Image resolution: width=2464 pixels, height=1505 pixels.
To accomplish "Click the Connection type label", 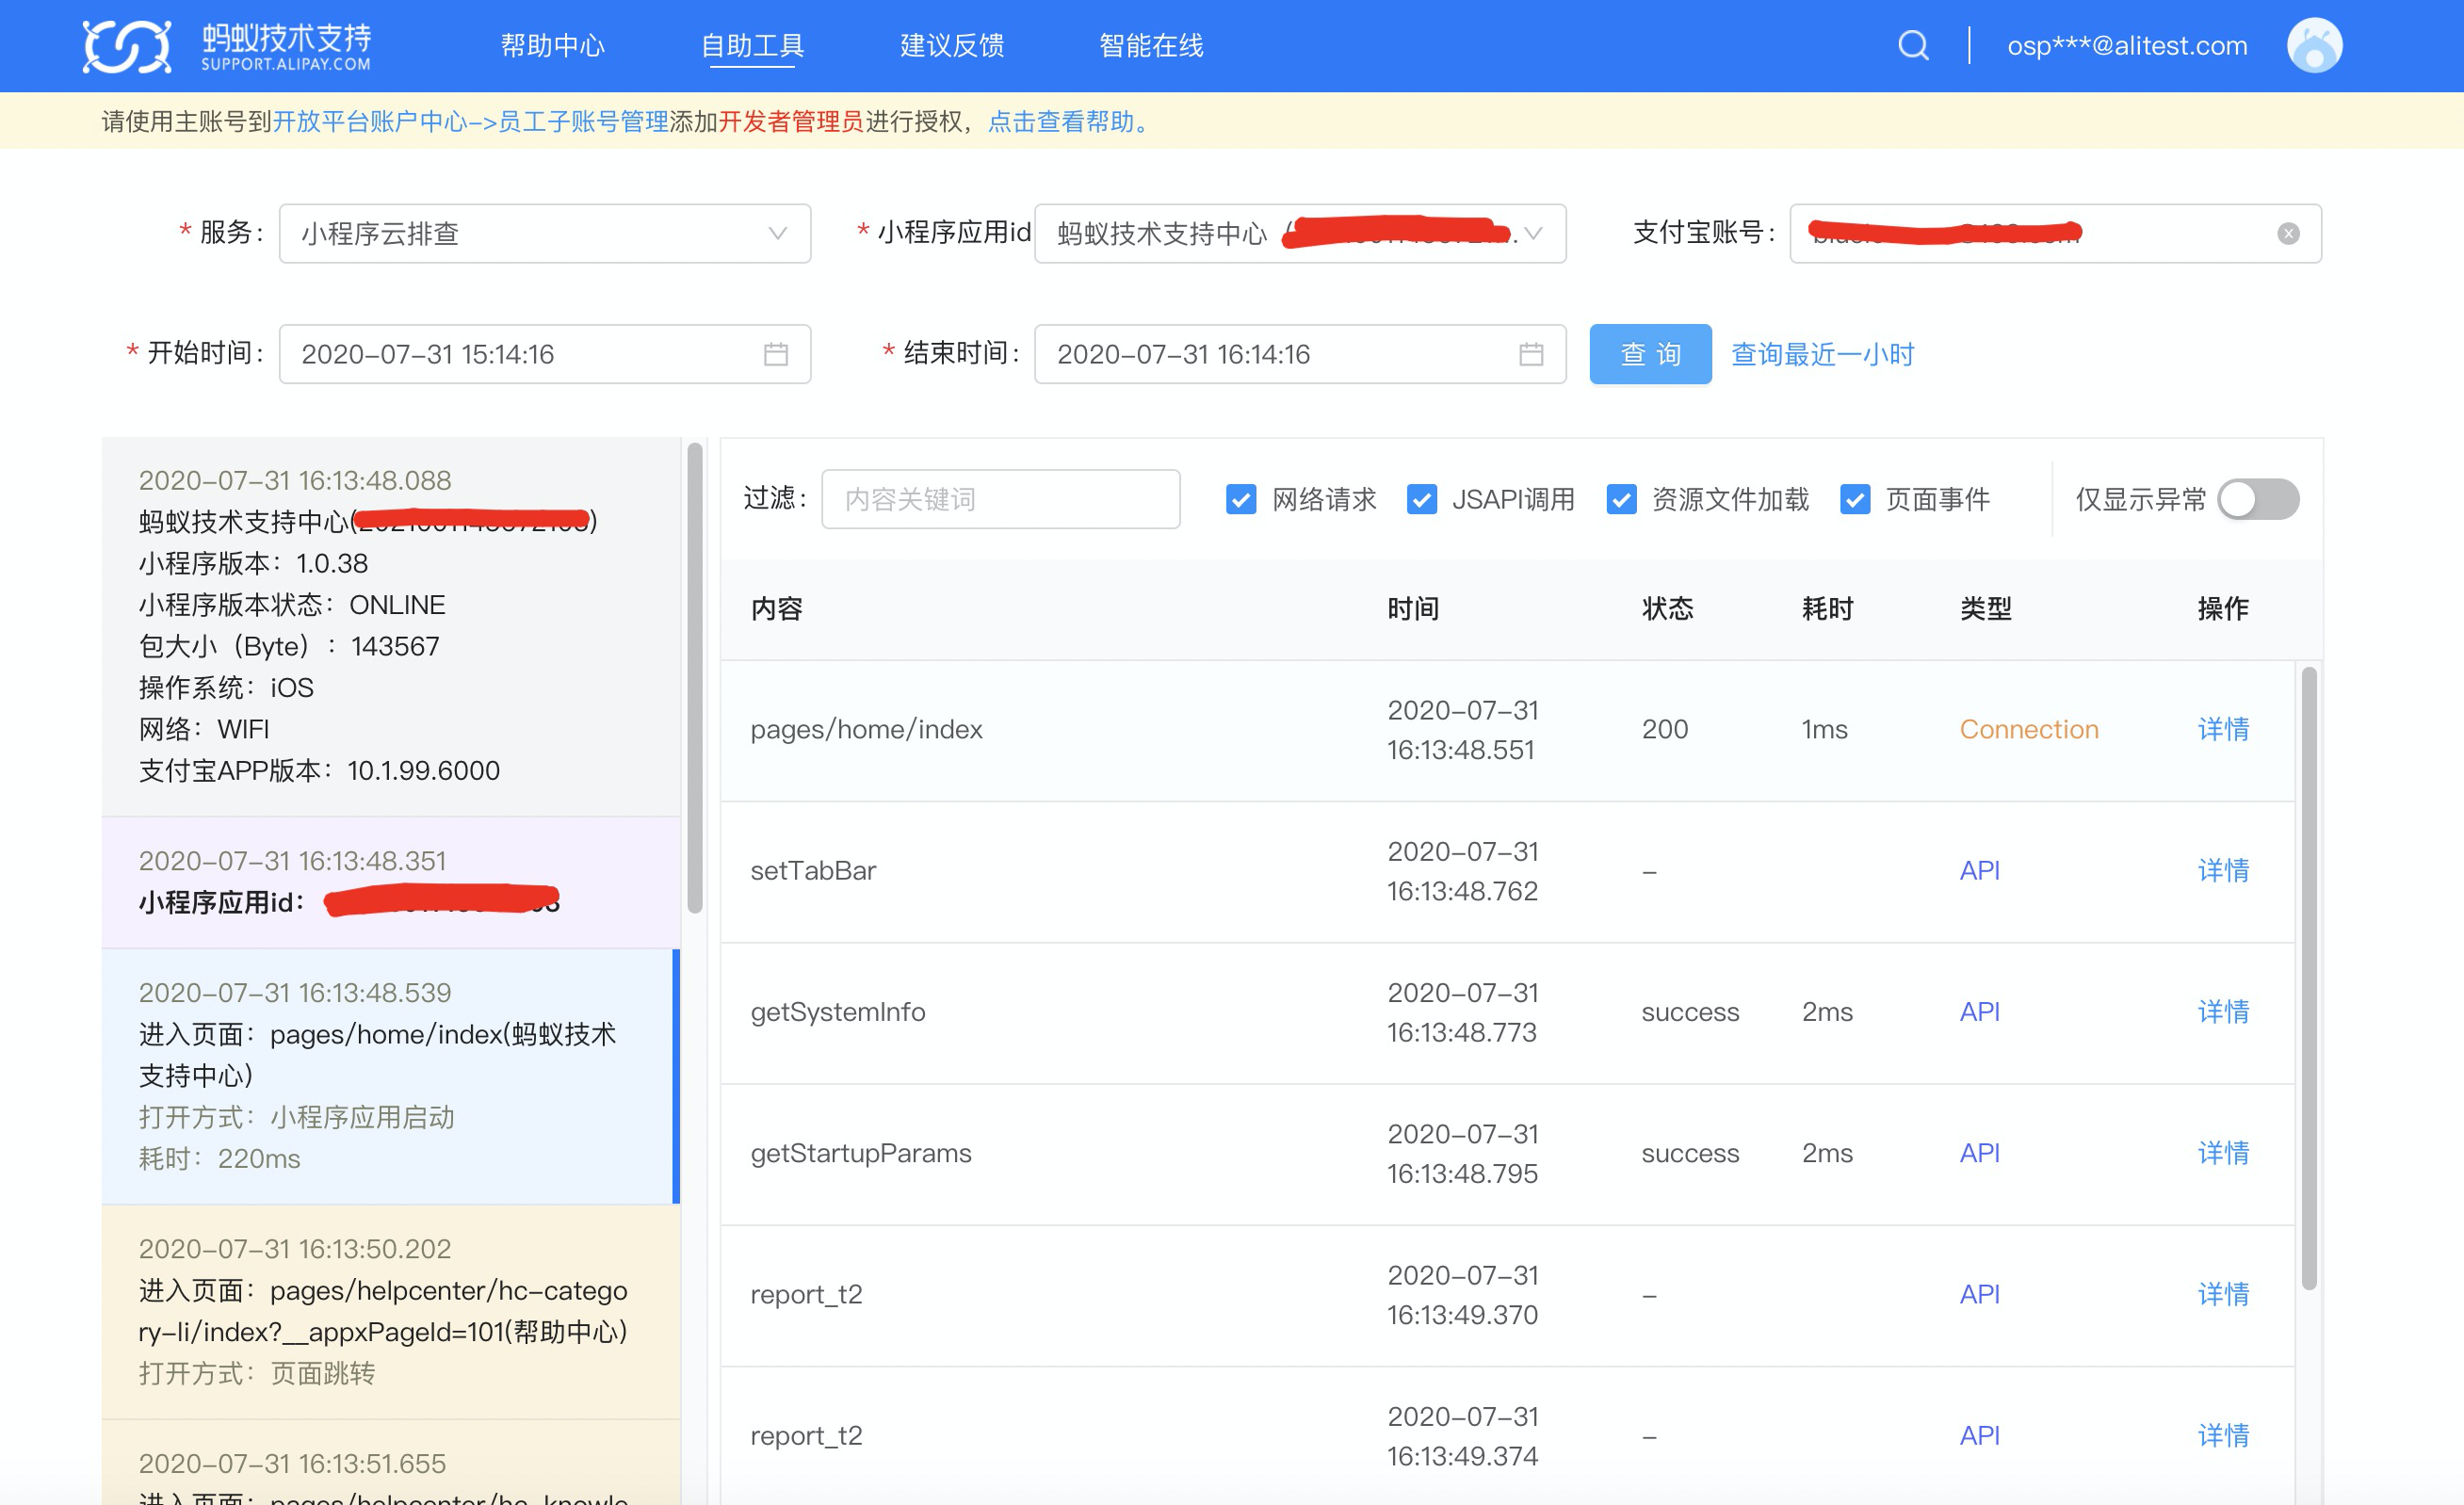I will [2029, 729].
